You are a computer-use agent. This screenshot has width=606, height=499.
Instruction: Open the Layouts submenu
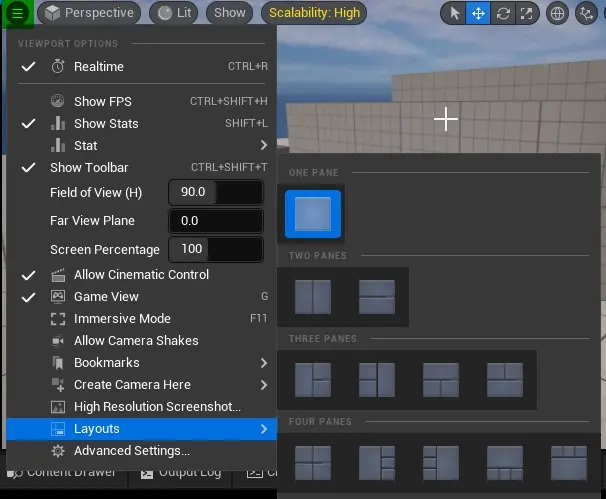[141, 429]
